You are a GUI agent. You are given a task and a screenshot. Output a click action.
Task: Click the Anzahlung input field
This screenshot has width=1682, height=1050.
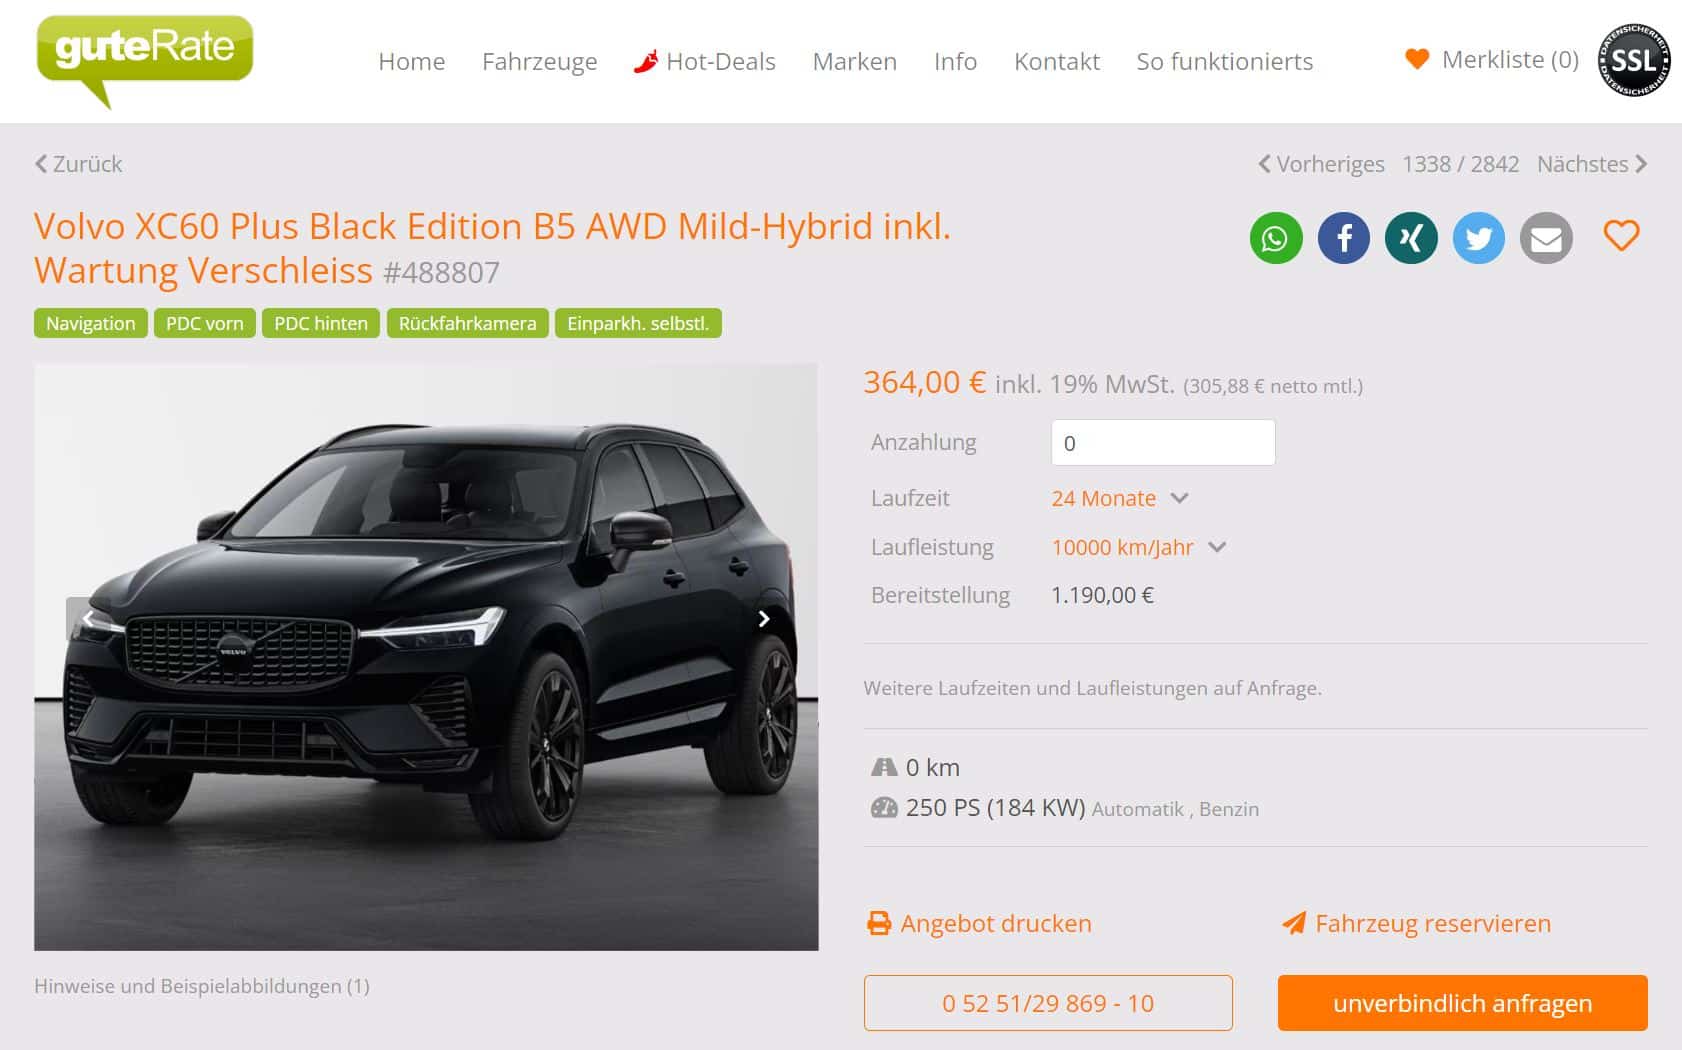click(1163, 442)
